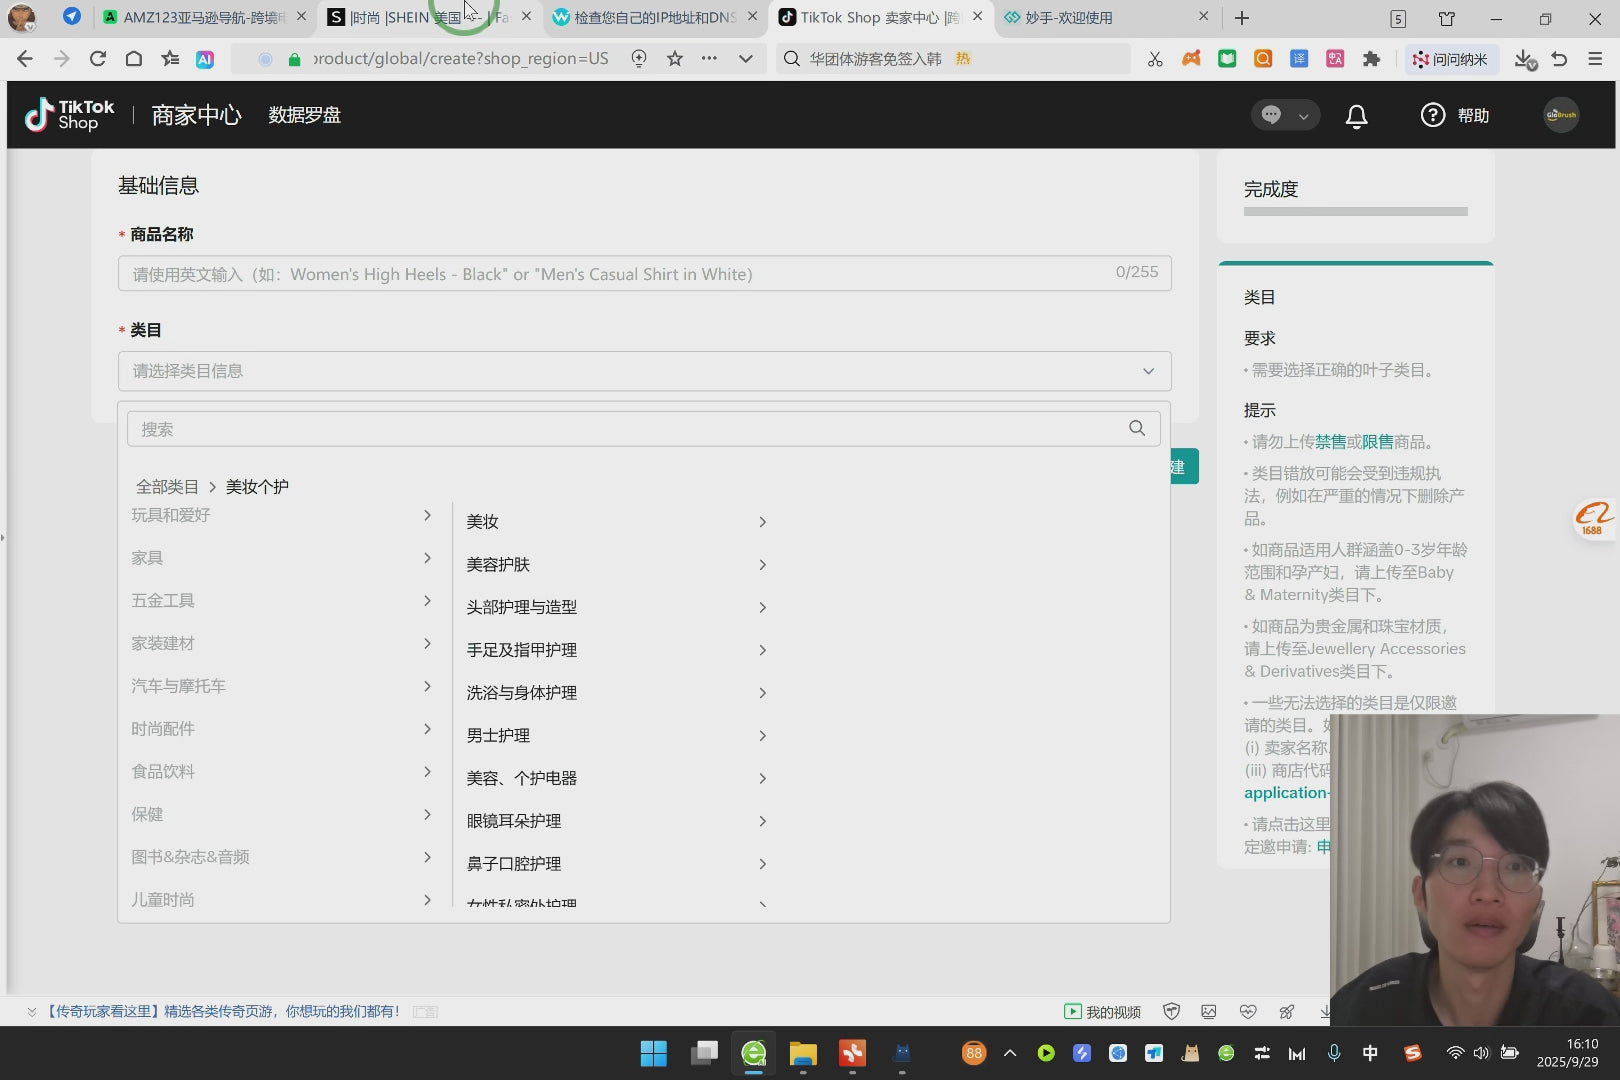This screenshot has height=1080, width=1620.
Task: Reload the page with refresh icon
Action: pos(97,59)
